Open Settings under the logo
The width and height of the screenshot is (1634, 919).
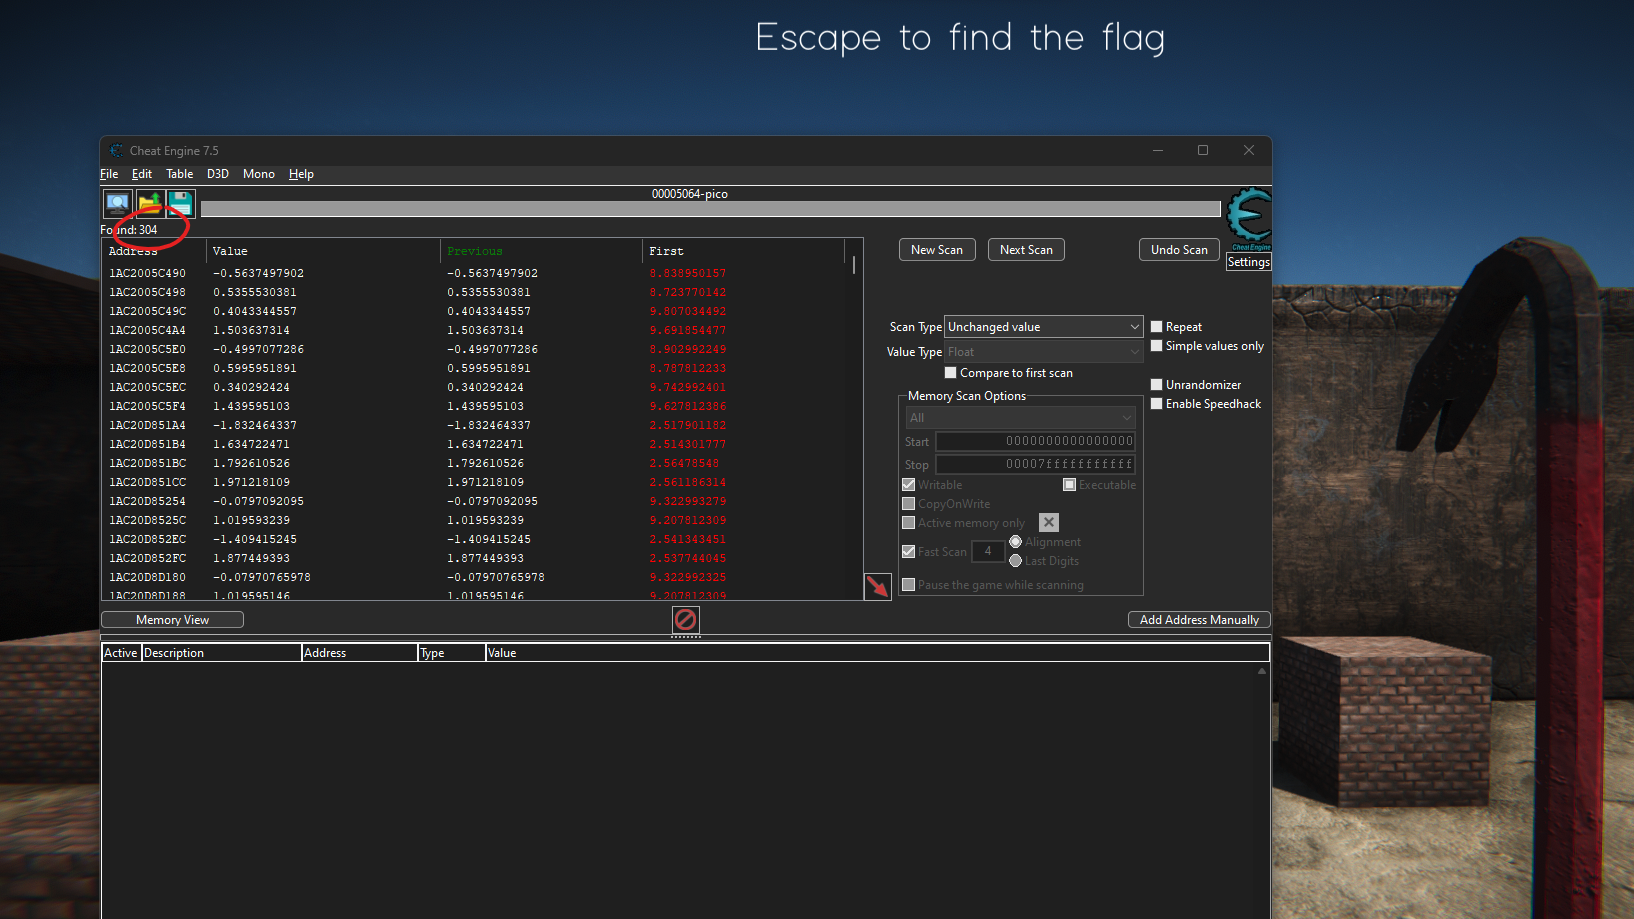(1249, 262)
